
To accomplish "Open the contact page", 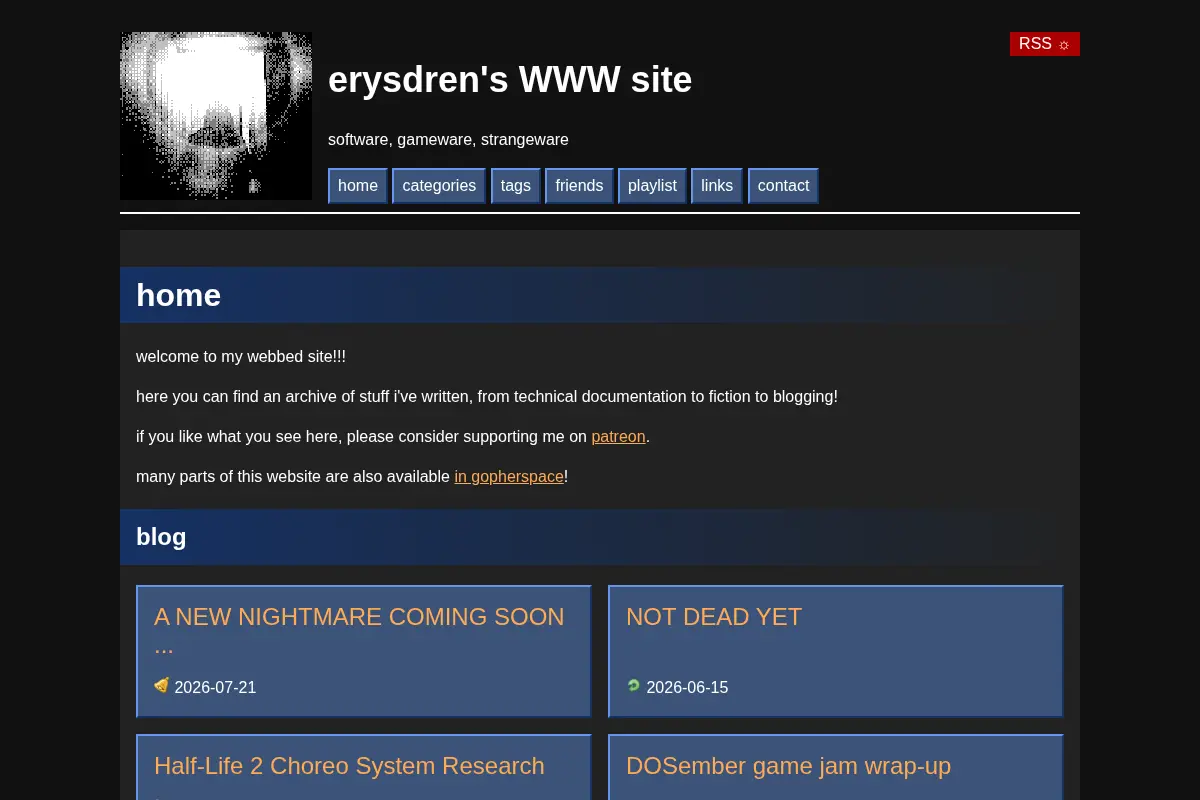I will coord(783,186).
